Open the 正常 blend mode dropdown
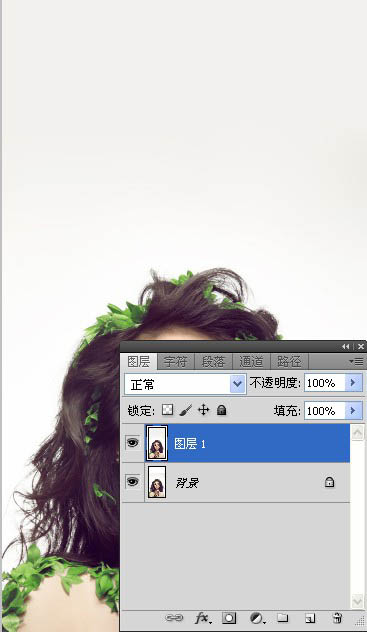Viewport: 367px width, 632px height. pos(185,384)
